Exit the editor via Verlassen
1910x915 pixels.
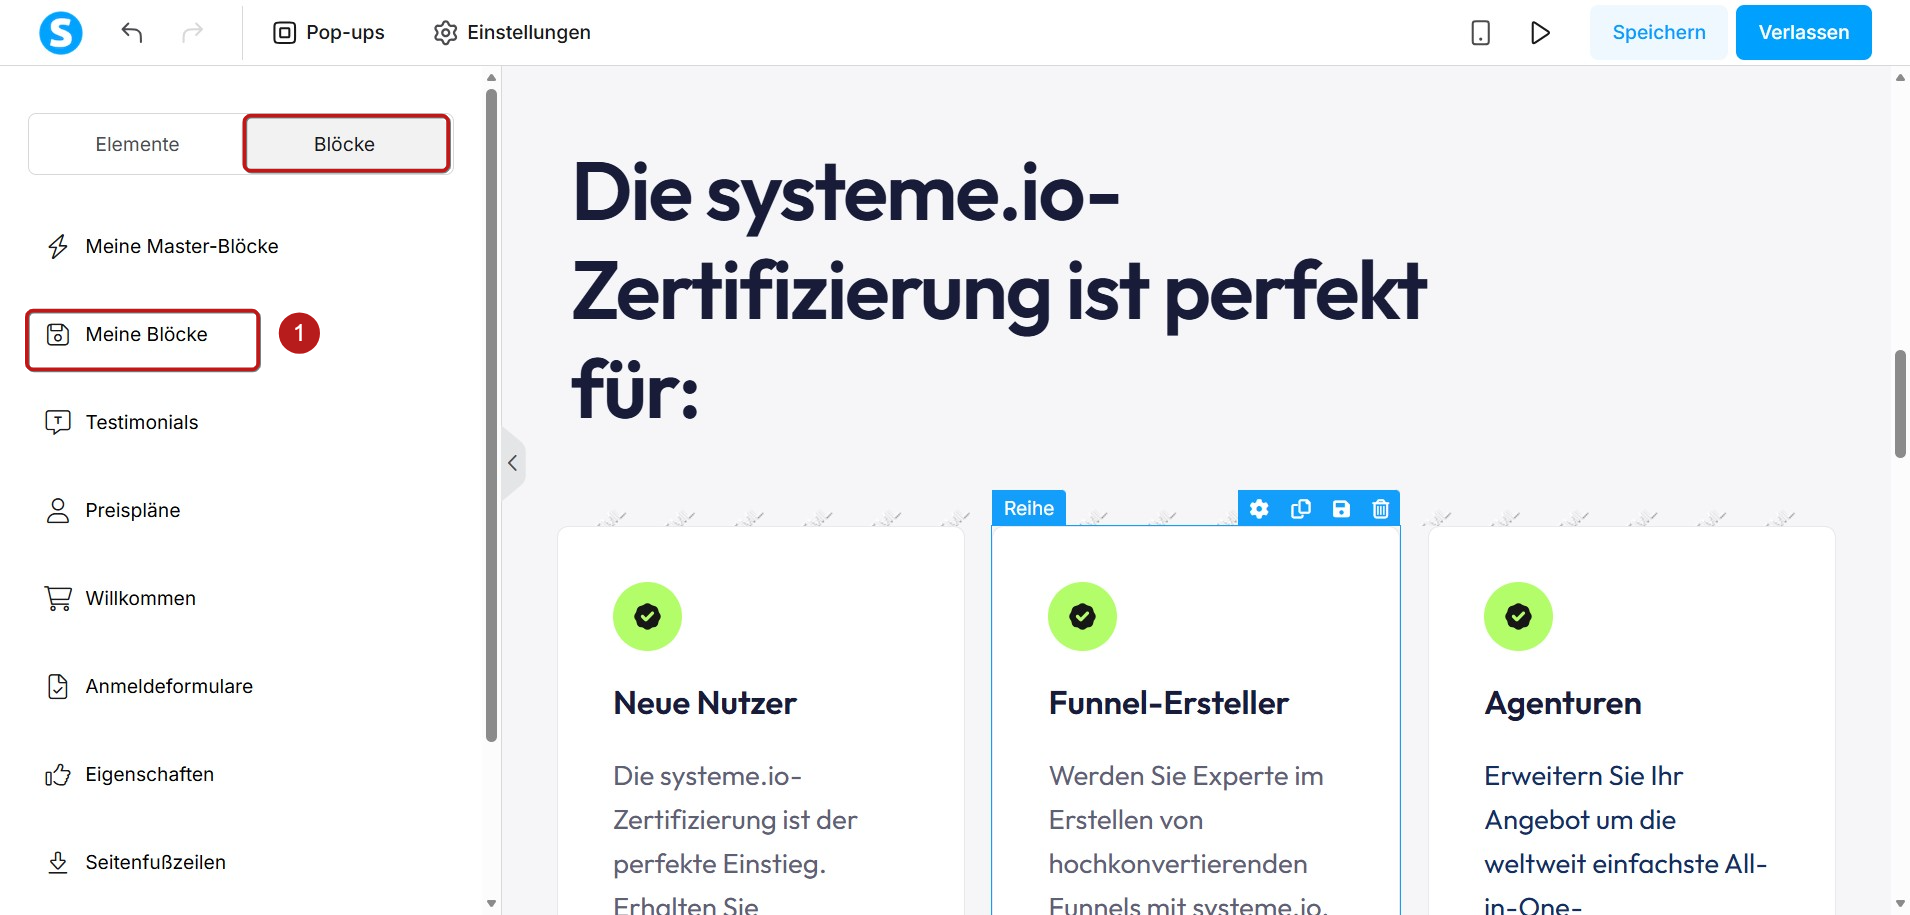click(x=1804, y=32)
